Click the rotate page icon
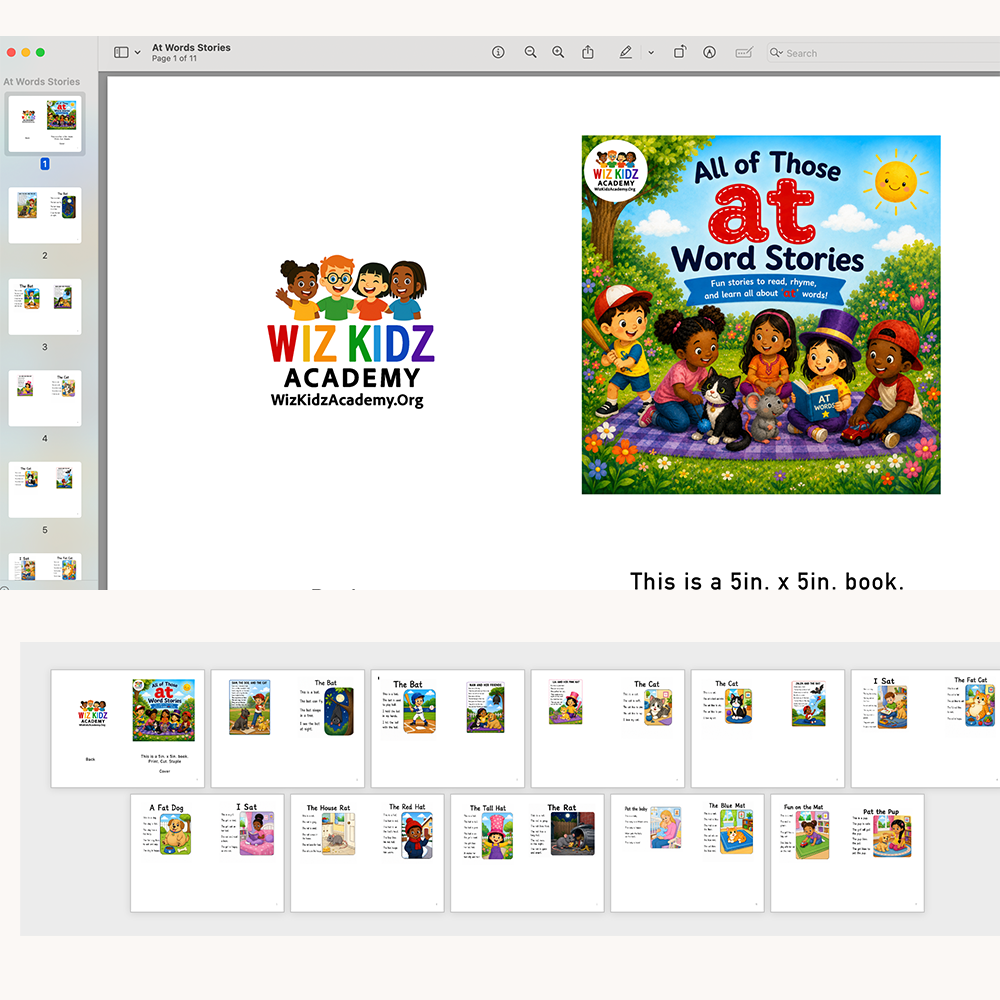Viewport: 1000px width, 1000px height. (680, 52)
